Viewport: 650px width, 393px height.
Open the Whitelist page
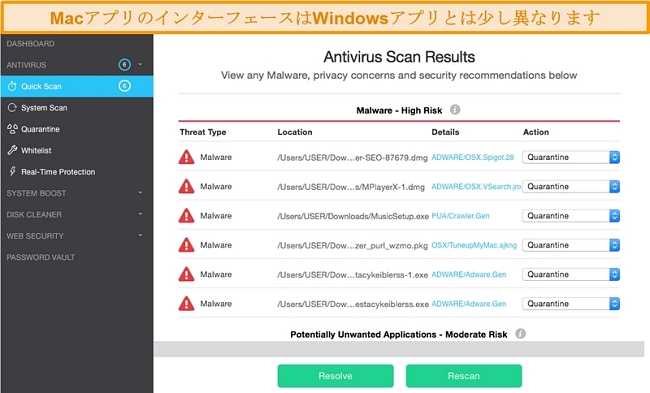(x=36, y=150)
